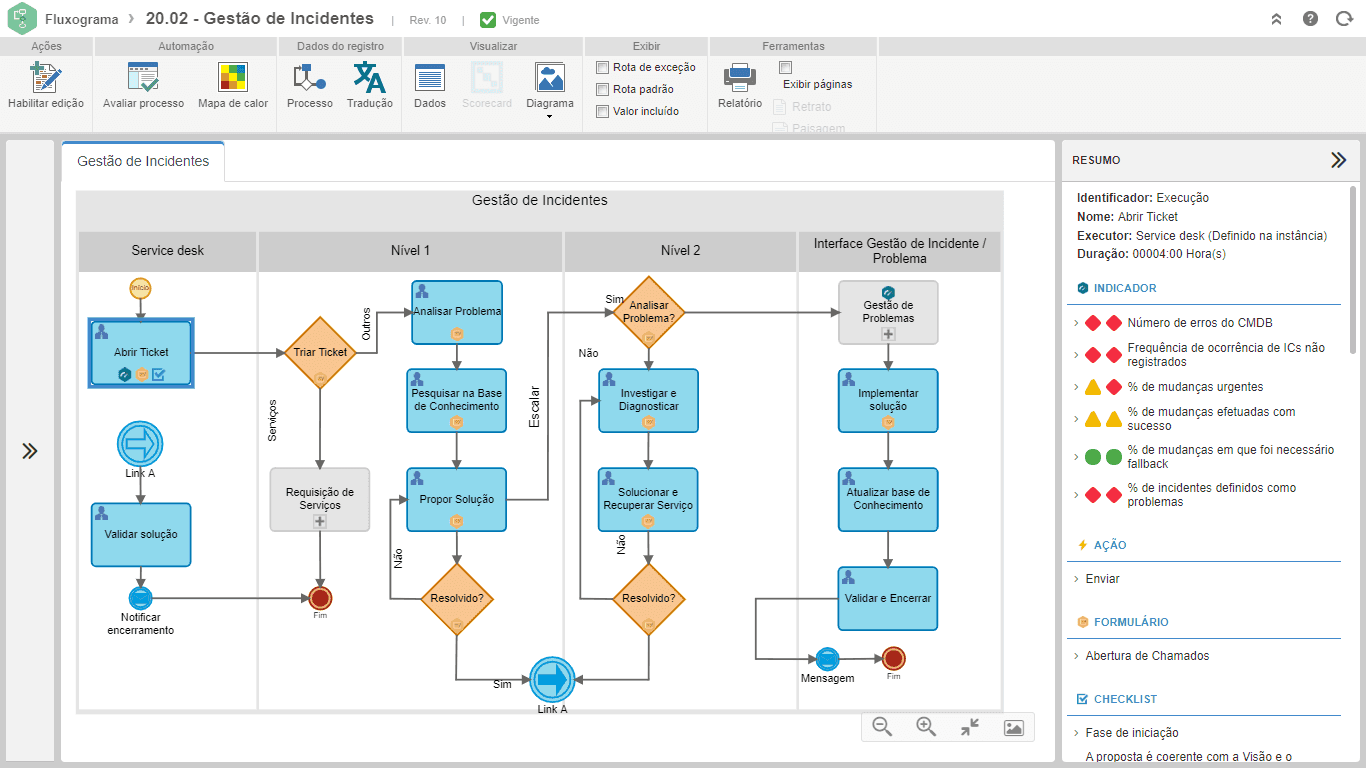Select the Gestão de Incidentes tab
Viewport: 1366px width, 768px height.
click(x=143, y=161)
